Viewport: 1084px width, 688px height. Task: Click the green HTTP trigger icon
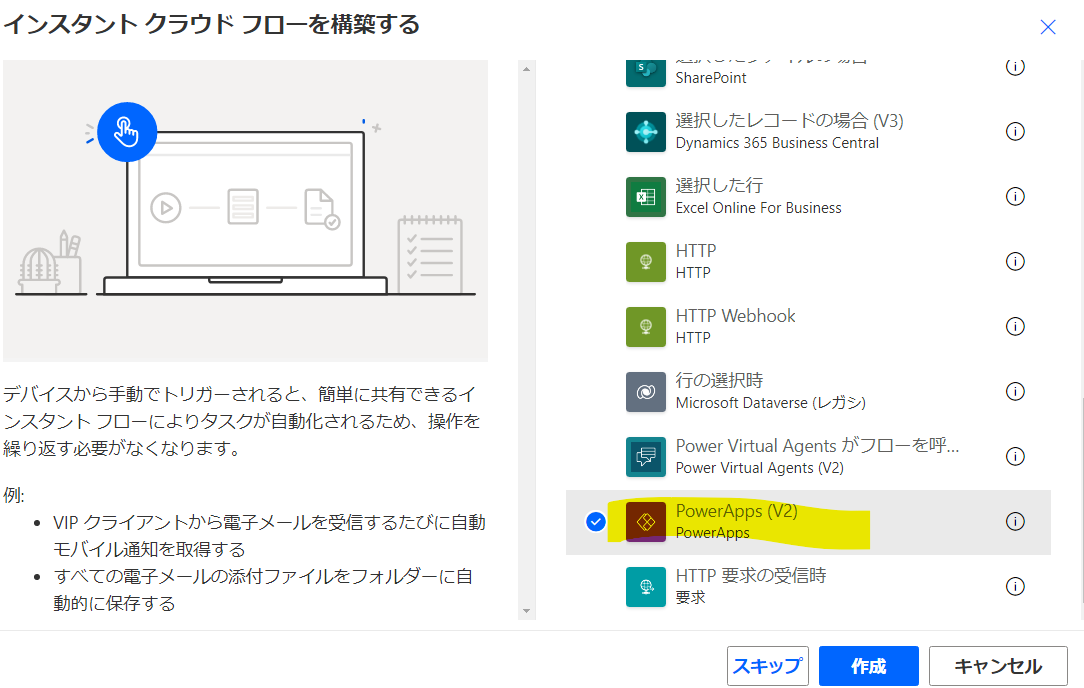pos(646,261)
